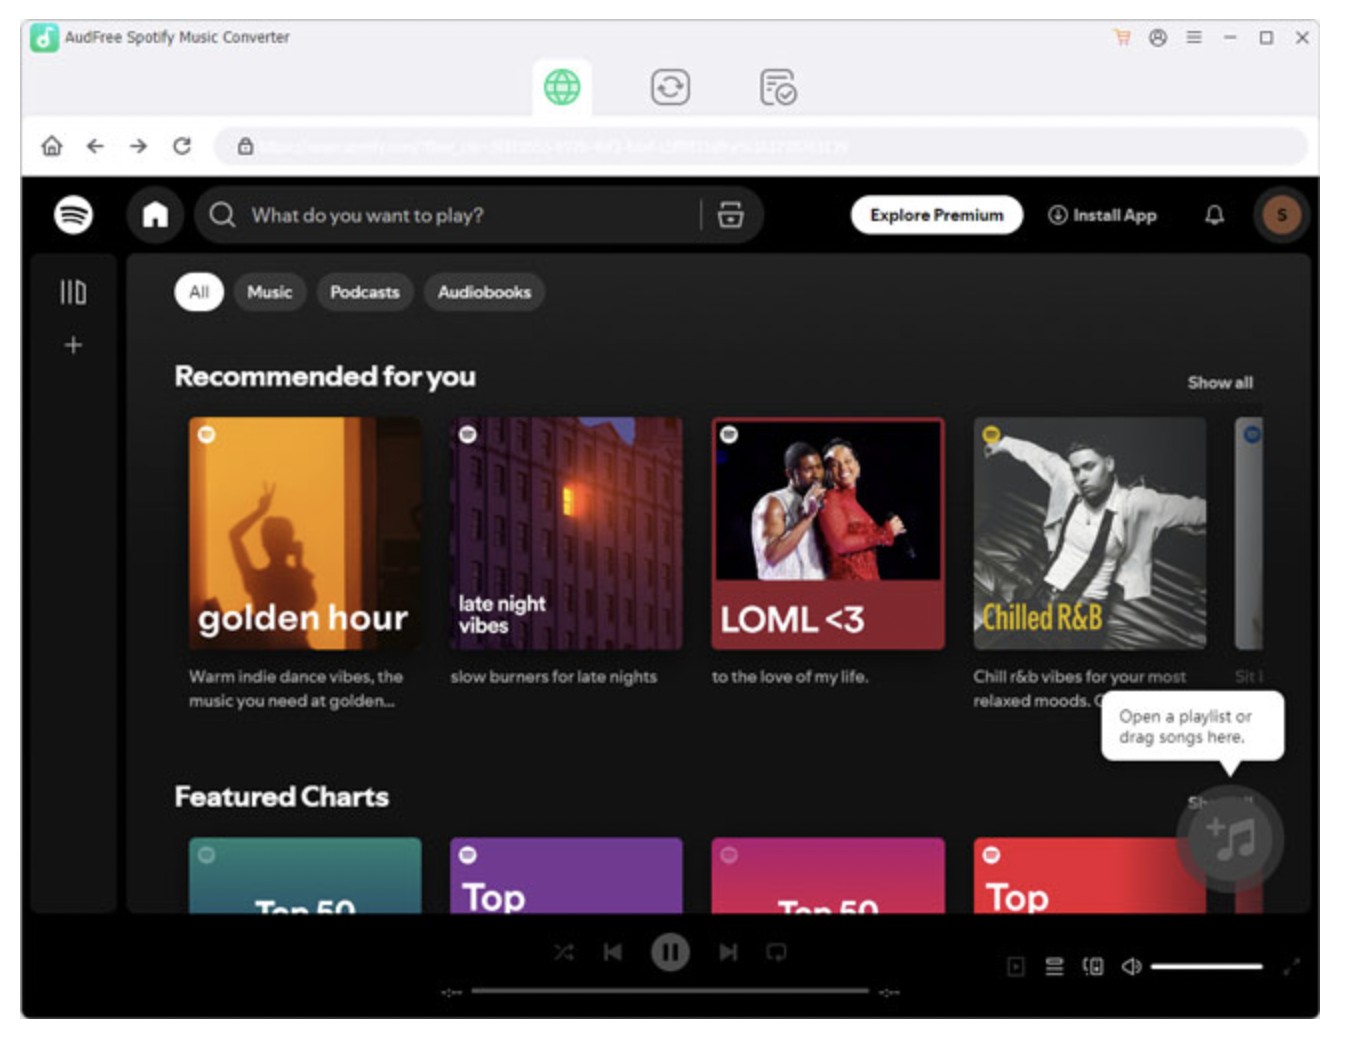Click 'to the love of my life.' text
This screenshot has width=1346, height=1038.
pos(790,677)
